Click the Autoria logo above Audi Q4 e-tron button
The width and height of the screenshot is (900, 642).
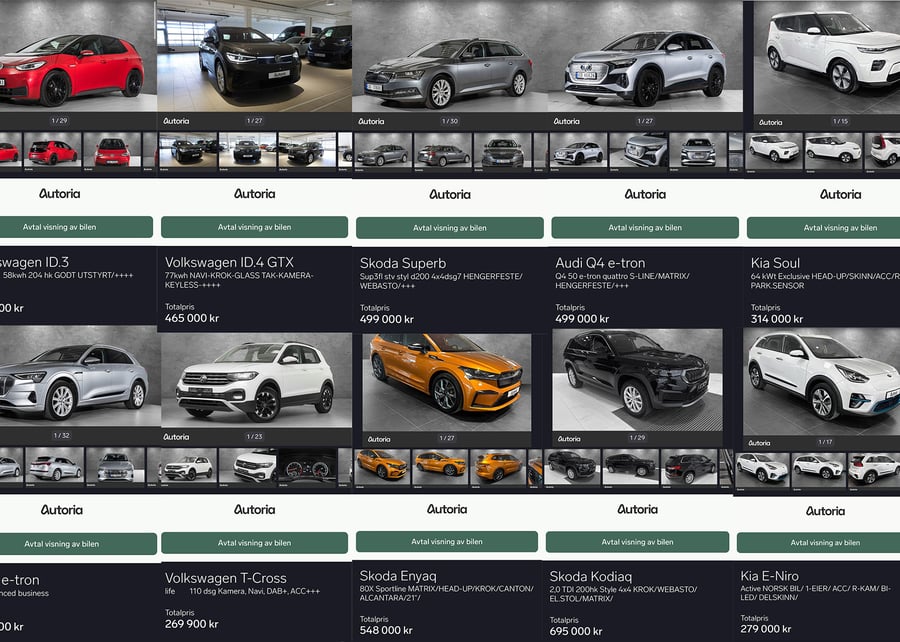click(x=645, y=194)
